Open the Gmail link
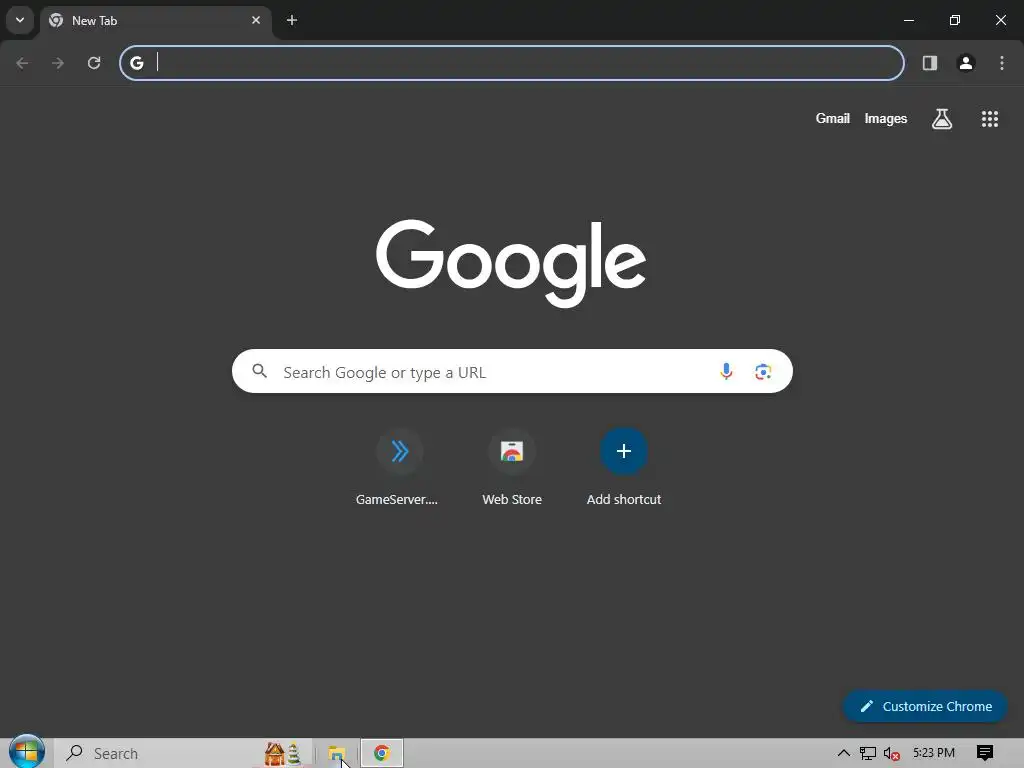This screenshot has width=1024, height=768. click(833, 118)
